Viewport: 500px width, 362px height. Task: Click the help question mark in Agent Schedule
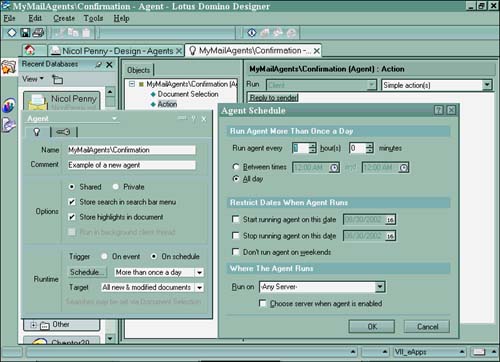[x=439, y=110]
